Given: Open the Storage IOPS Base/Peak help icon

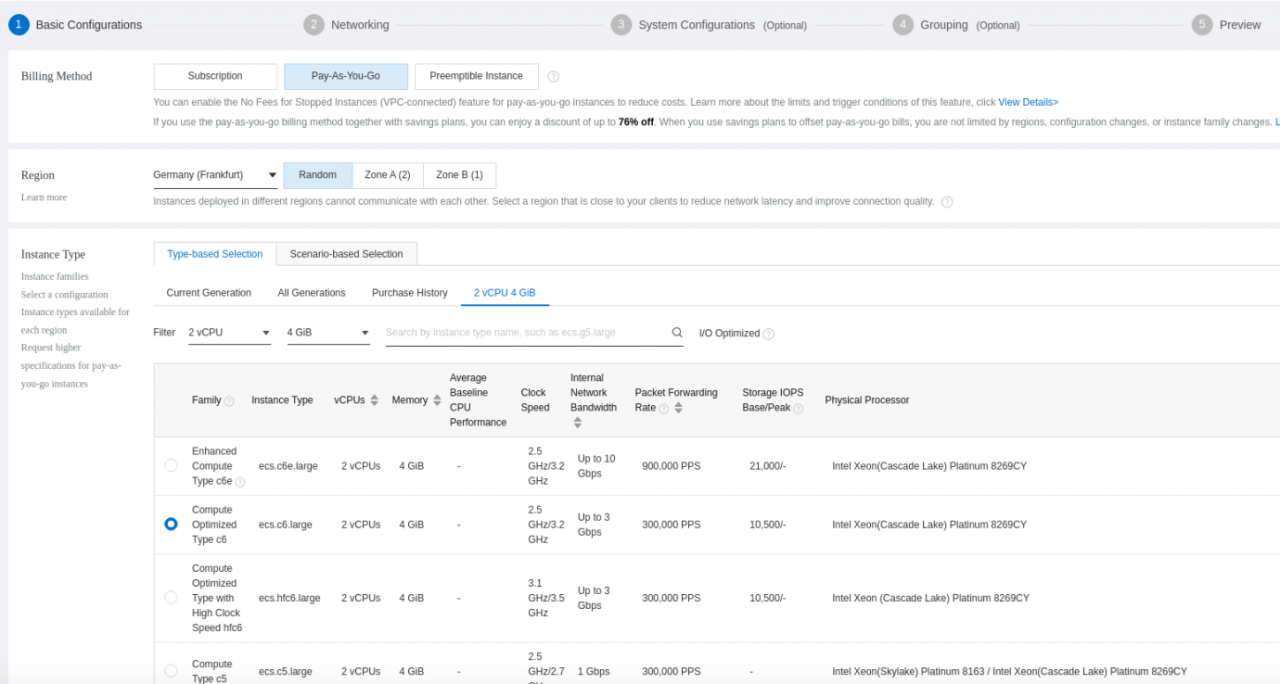Looking at the screenshot, I should [x=798, y=409].
